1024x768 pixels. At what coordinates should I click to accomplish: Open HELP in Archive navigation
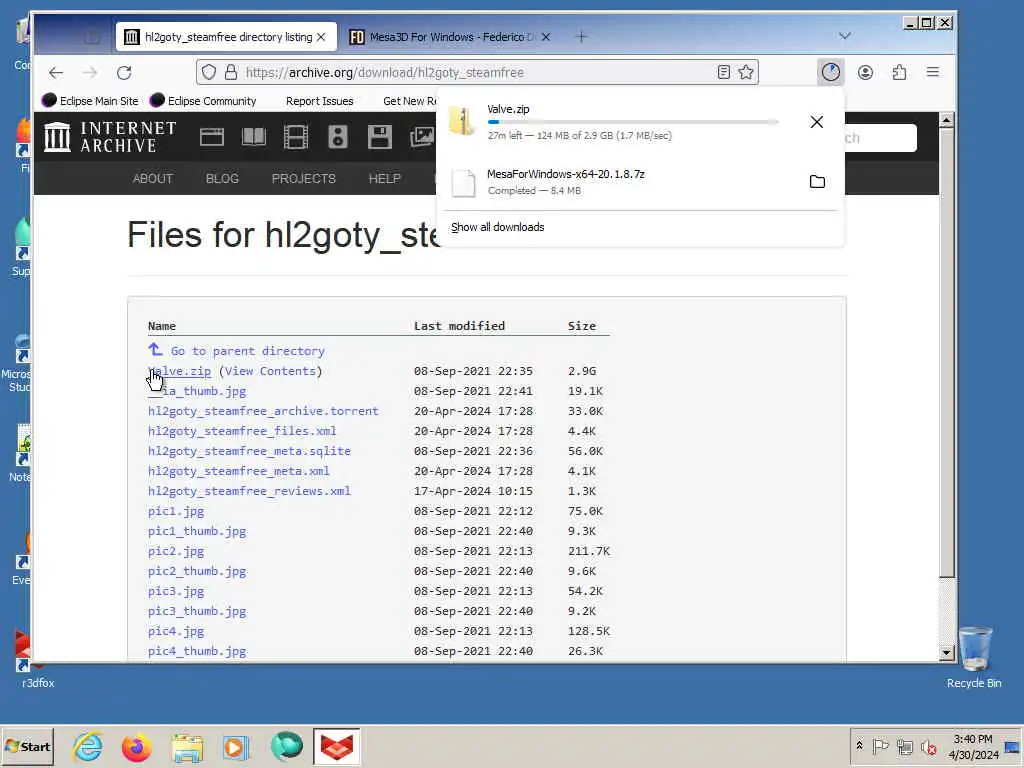(x=385, y=178)
